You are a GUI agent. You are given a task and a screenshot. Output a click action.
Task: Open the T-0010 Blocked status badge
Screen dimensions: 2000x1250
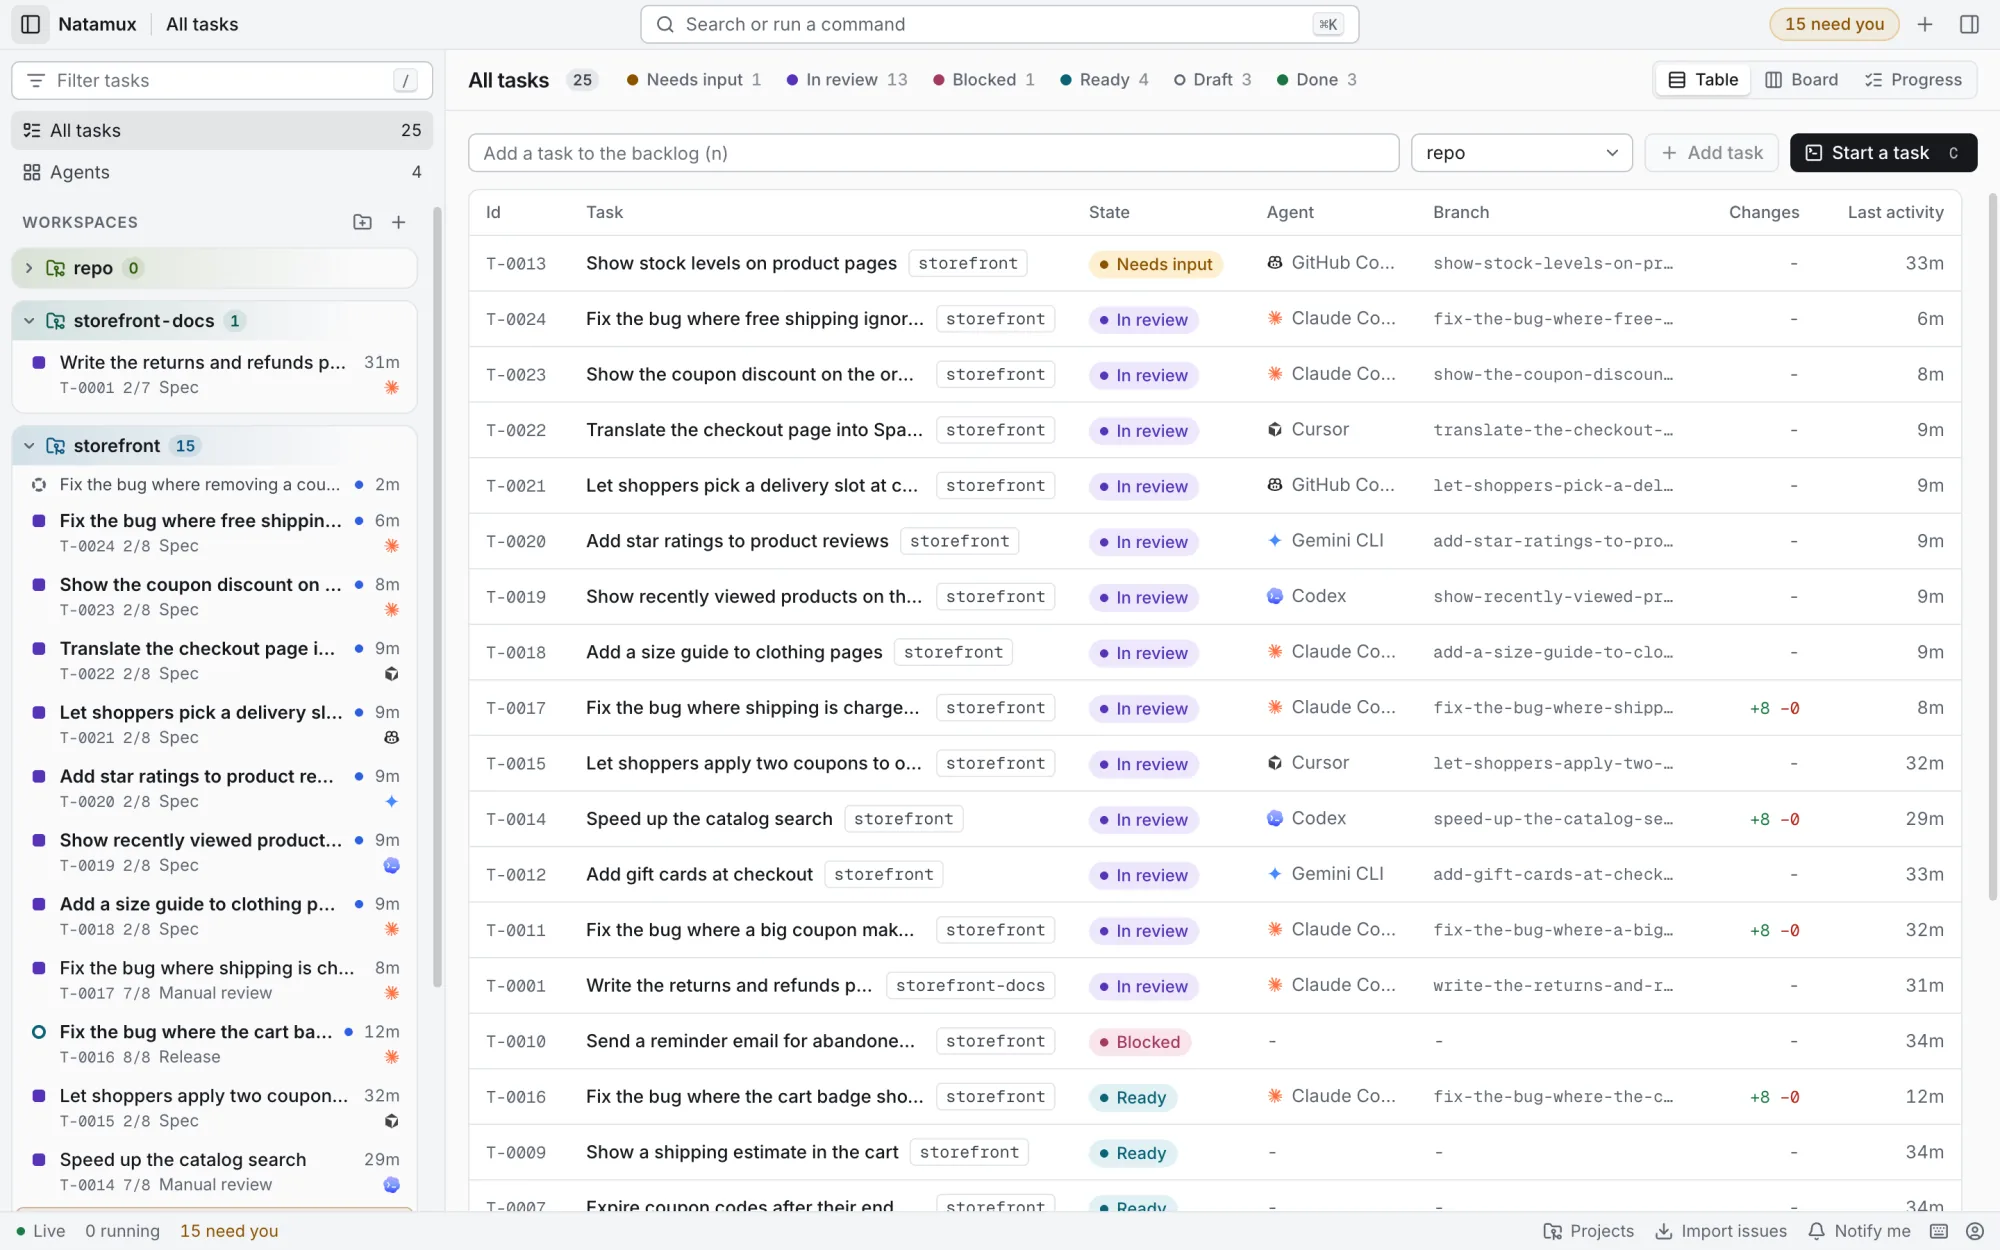coord(1139,1042)
